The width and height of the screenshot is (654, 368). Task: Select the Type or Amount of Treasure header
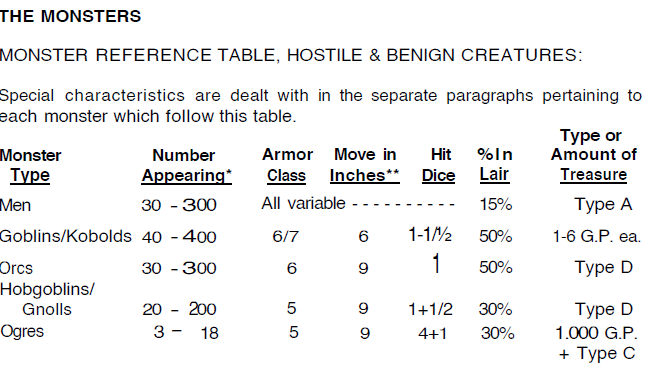594,155
